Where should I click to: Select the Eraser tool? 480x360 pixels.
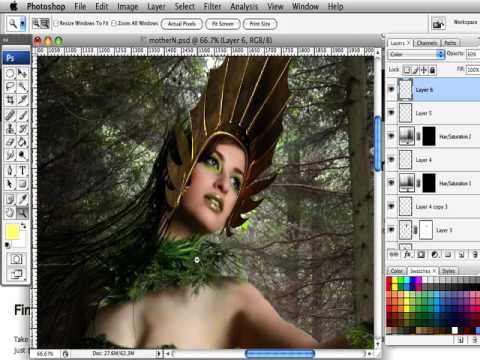(10, 142)
